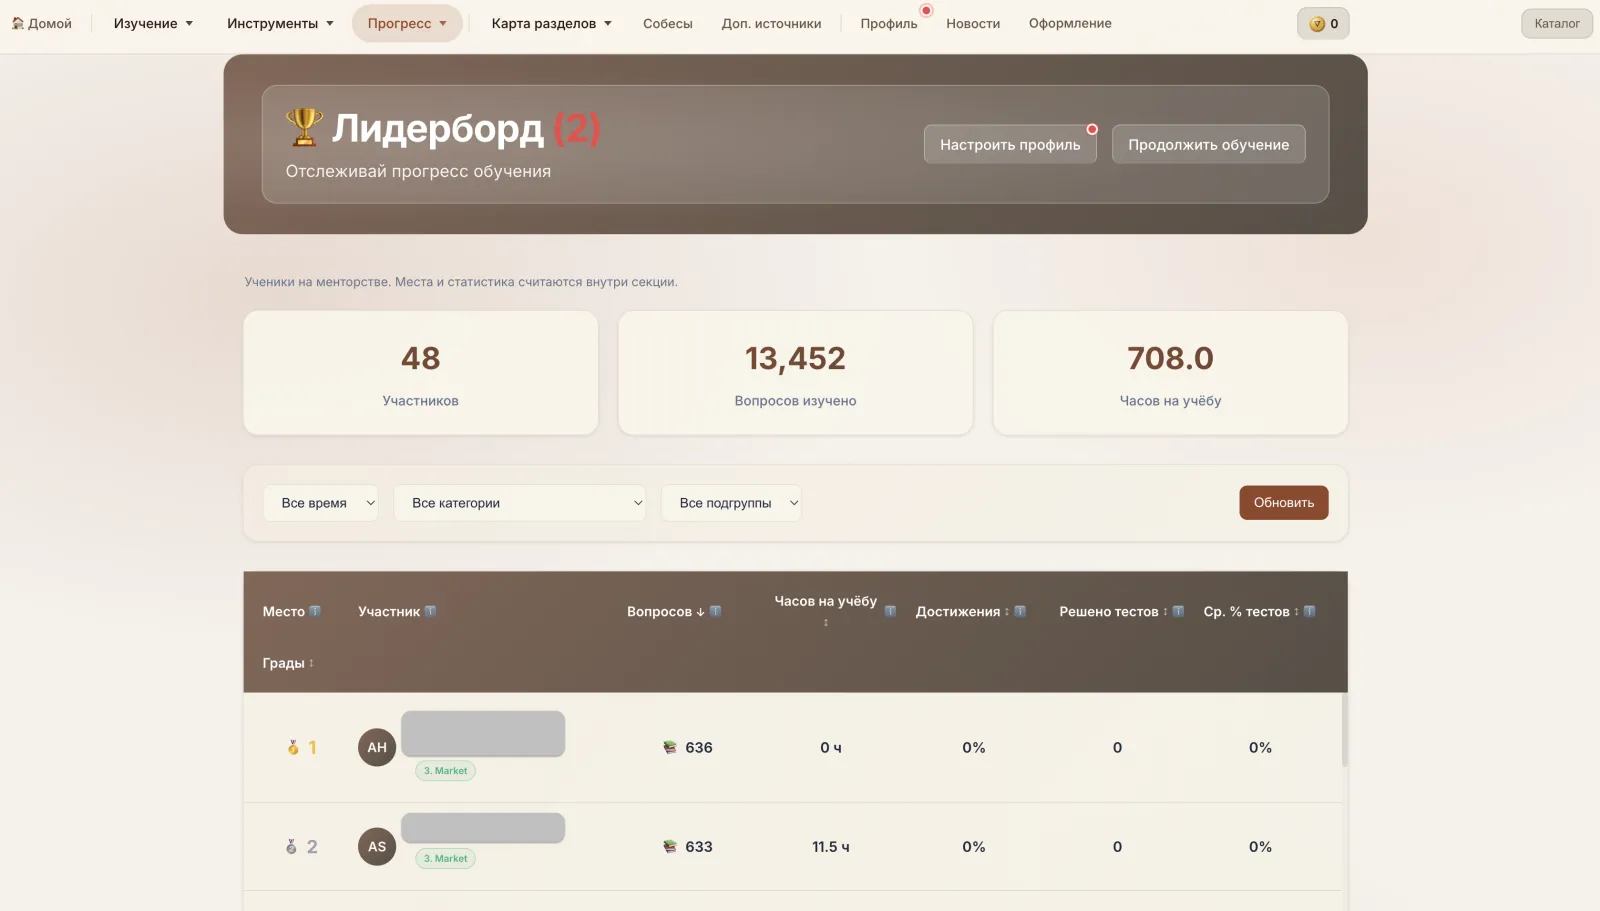
Task: Click the info icon next to Часов на учёбу
Action: coord(890,611)
